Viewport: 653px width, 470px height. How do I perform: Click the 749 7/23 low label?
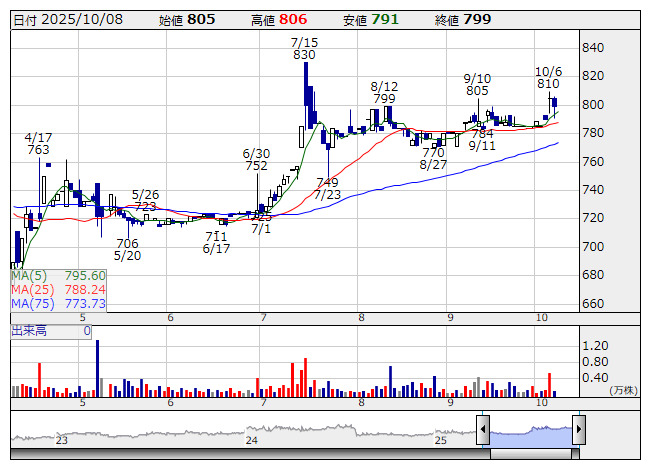327,189
